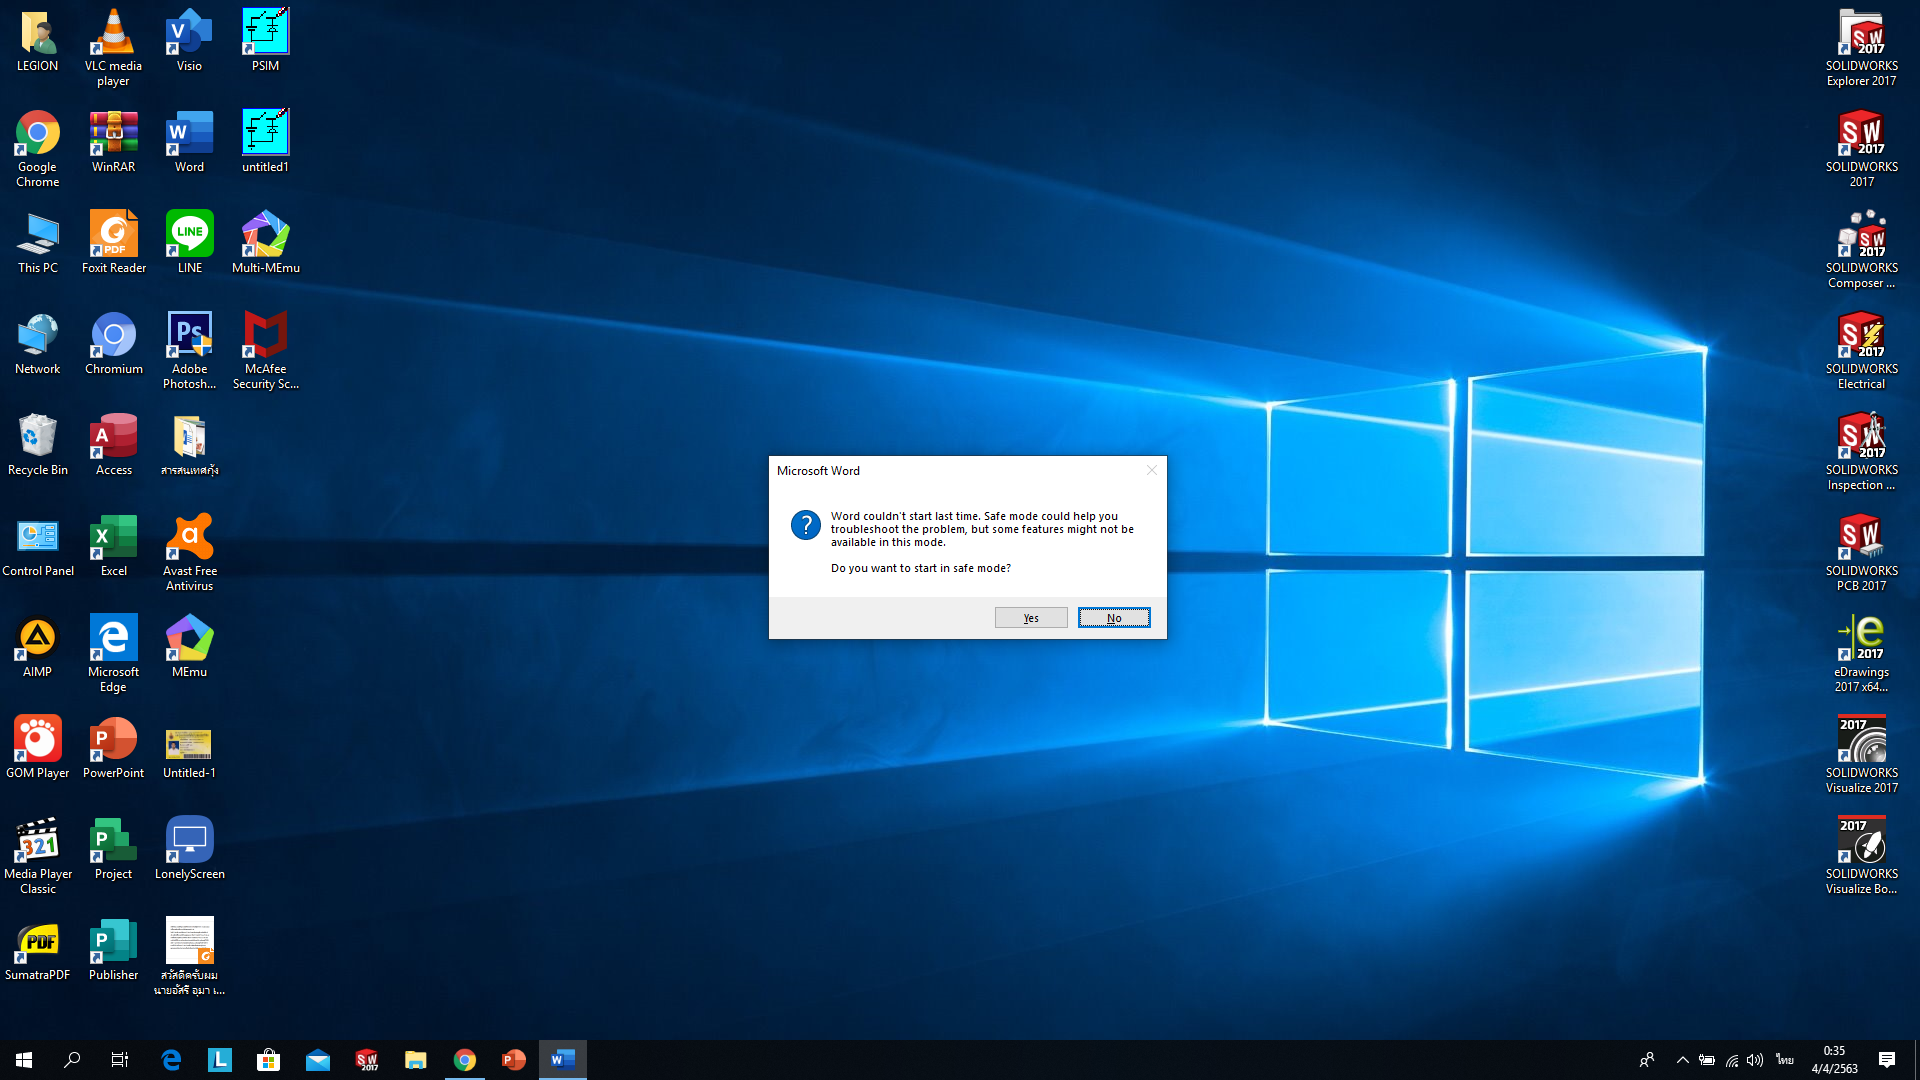Viewport: 1920px width, 1080px height.
Task: Select the SOLIDWORKS Explorer 2017 icon
Action: [1861, 48]
